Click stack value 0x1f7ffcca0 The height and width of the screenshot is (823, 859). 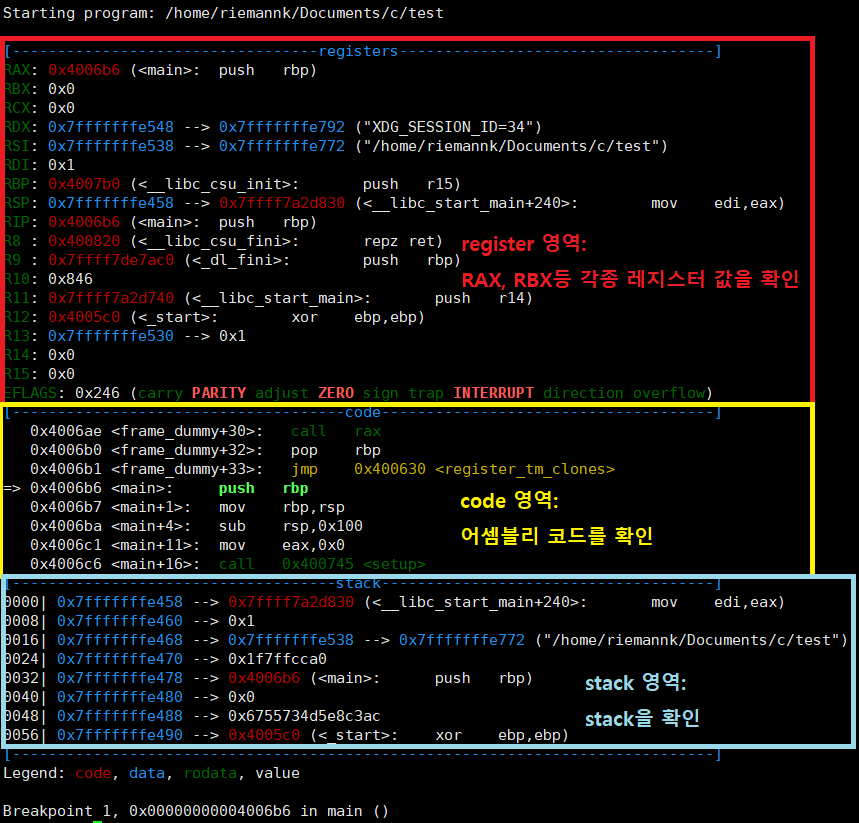coord(277,659)
